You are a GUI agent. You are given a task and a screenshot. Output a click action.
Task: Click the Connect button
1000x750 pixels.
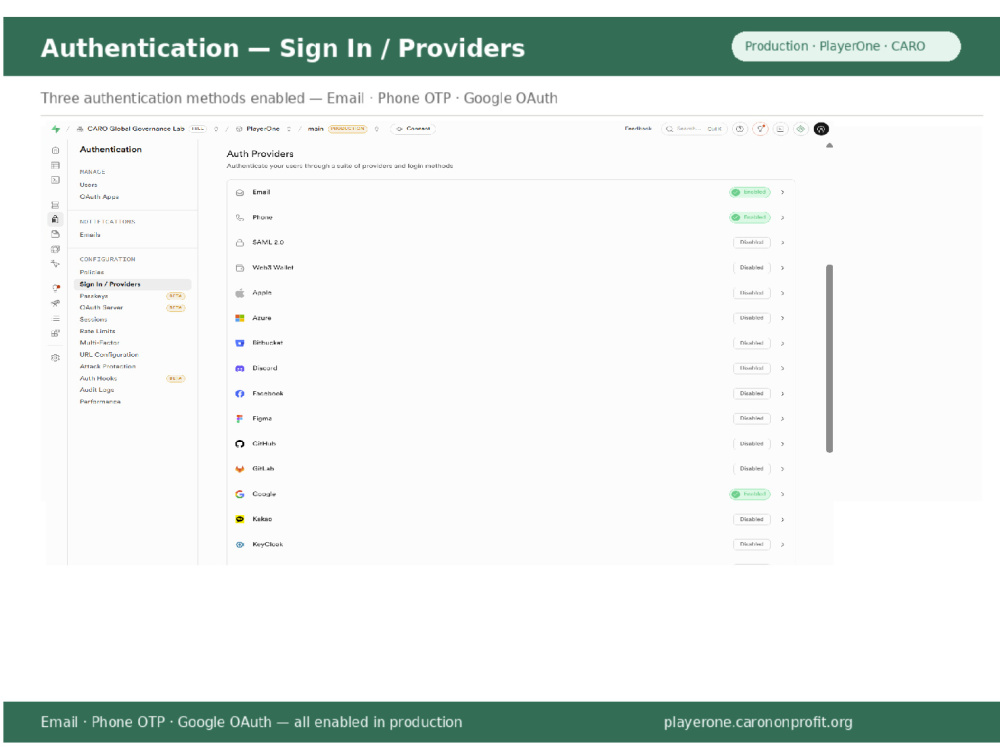(413, 129)
